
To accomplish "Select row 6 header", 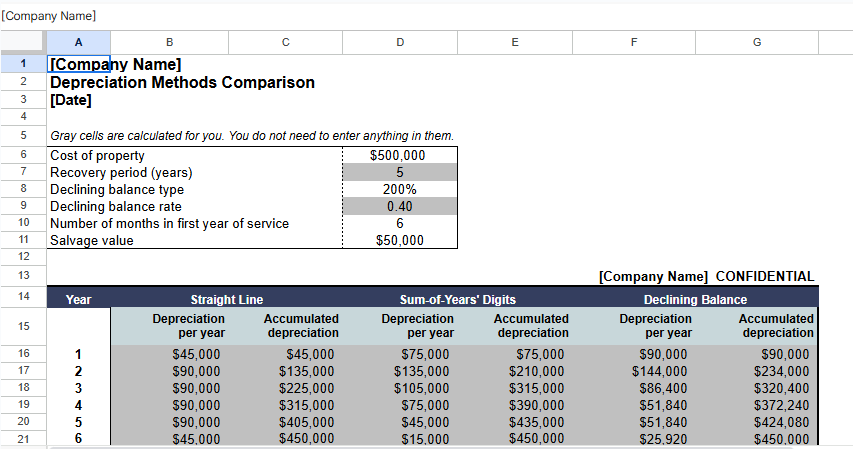I will (23, 155).
